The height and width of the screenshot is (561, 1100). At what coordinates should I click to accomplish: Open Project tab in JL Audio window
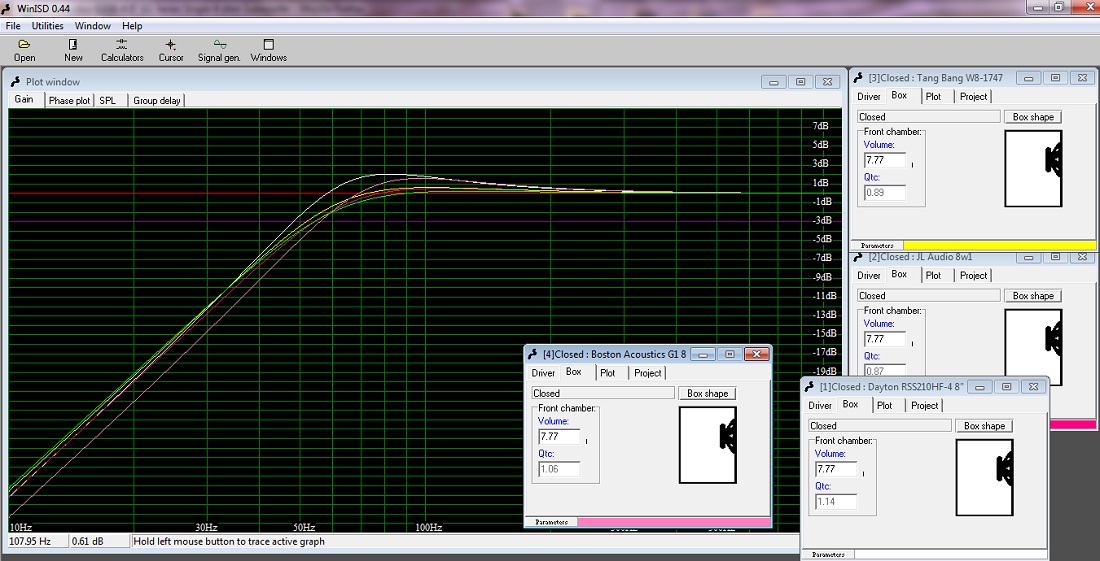pos(973,276)
